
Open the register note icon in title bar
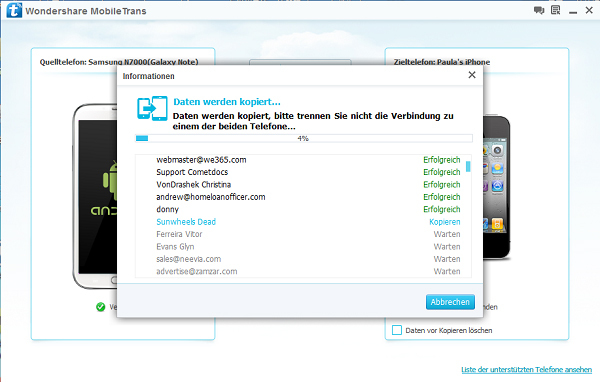tap(555, 10)
